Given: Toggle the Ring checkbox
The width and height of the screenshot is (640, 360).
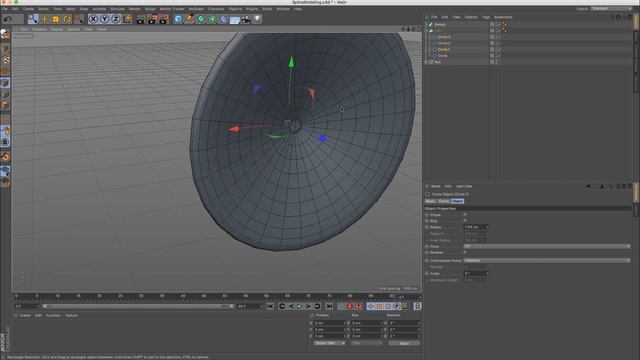Looking at the screenshot, I should click(465, 221).
